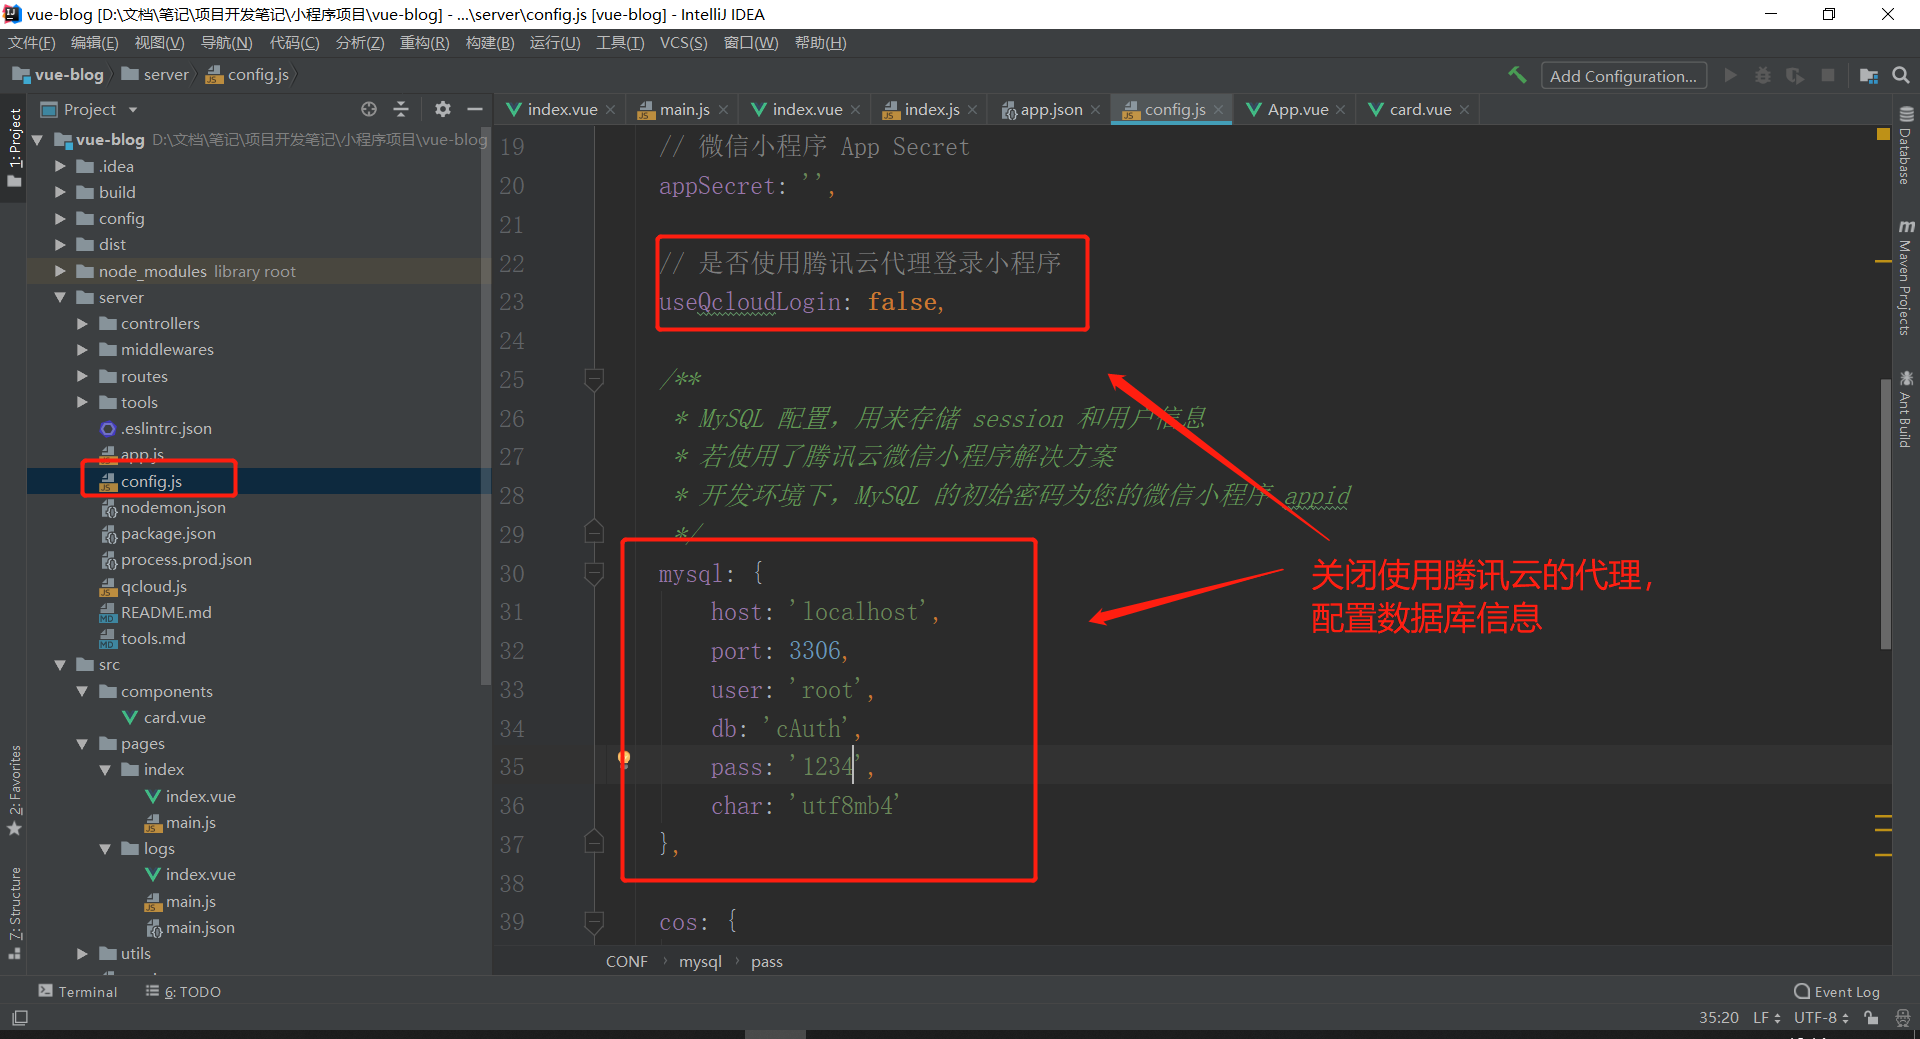Screen dimensions: 1920x1039
Task: Open Project panel settings gear
Action: click(443, 109)
